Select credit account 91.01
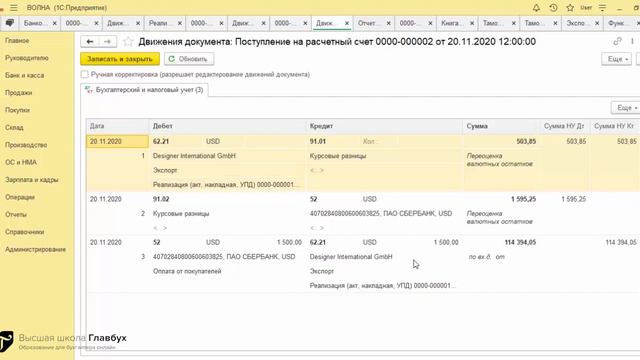This screenshot has width=640, height=360. [318, 142]
